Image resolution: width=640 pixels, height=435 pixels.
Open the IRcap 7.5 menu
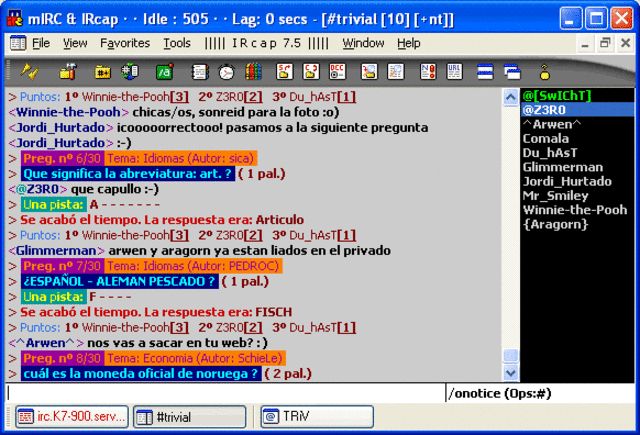pyautogui.click(x=267, y=43)
